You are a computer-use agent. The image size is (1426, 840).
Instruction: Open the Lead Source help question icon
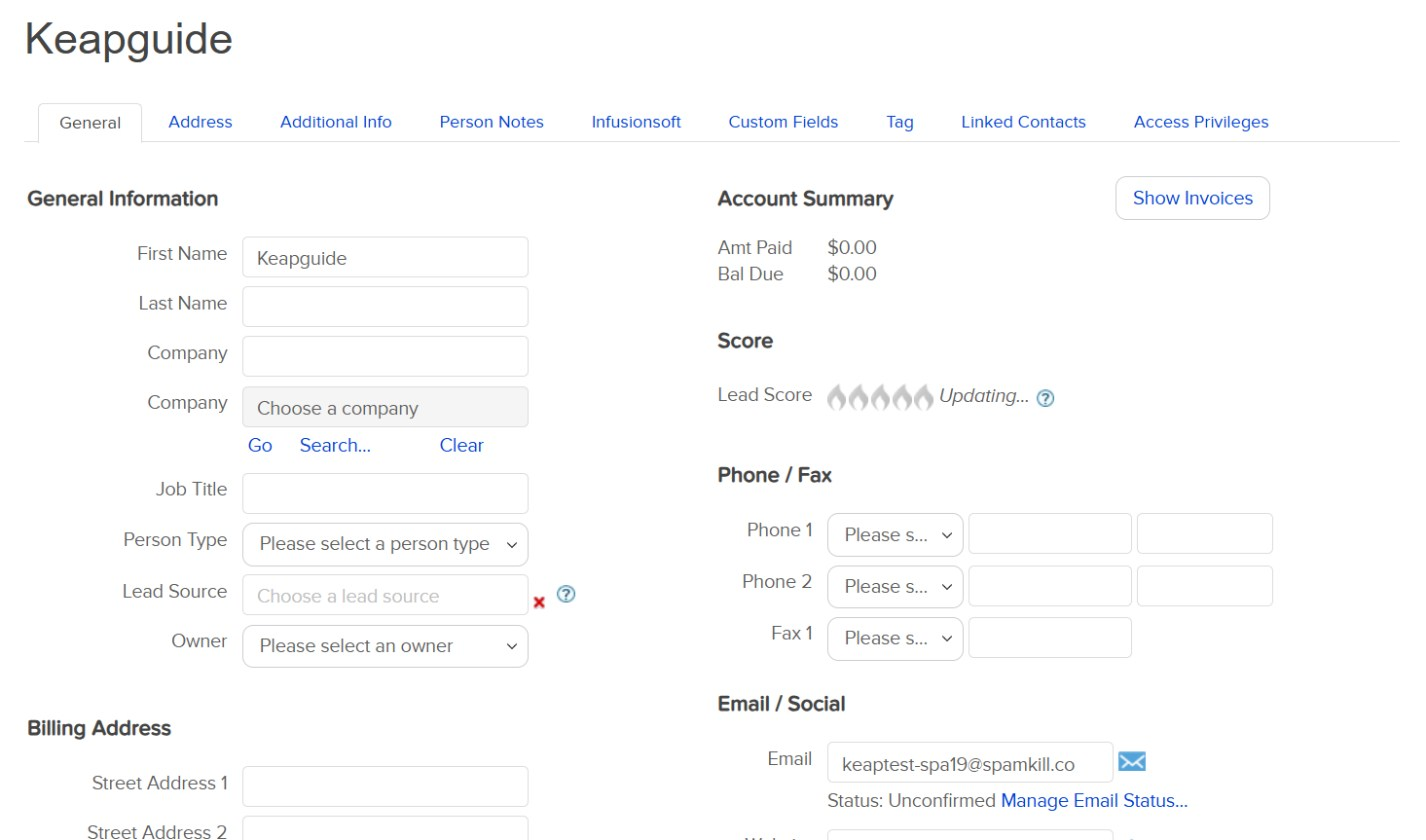click(566, 594)
